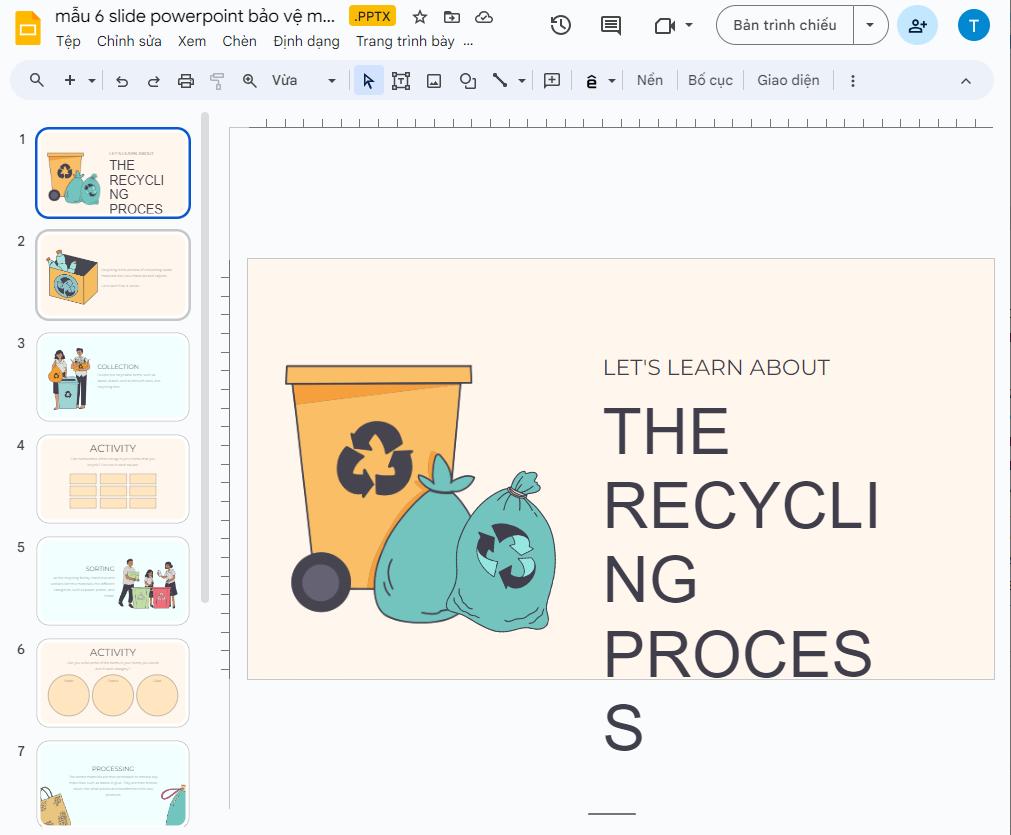The height and width of the screenshot is (835, 1011).
Task: Click the print icon
Action: click(185, 80)
